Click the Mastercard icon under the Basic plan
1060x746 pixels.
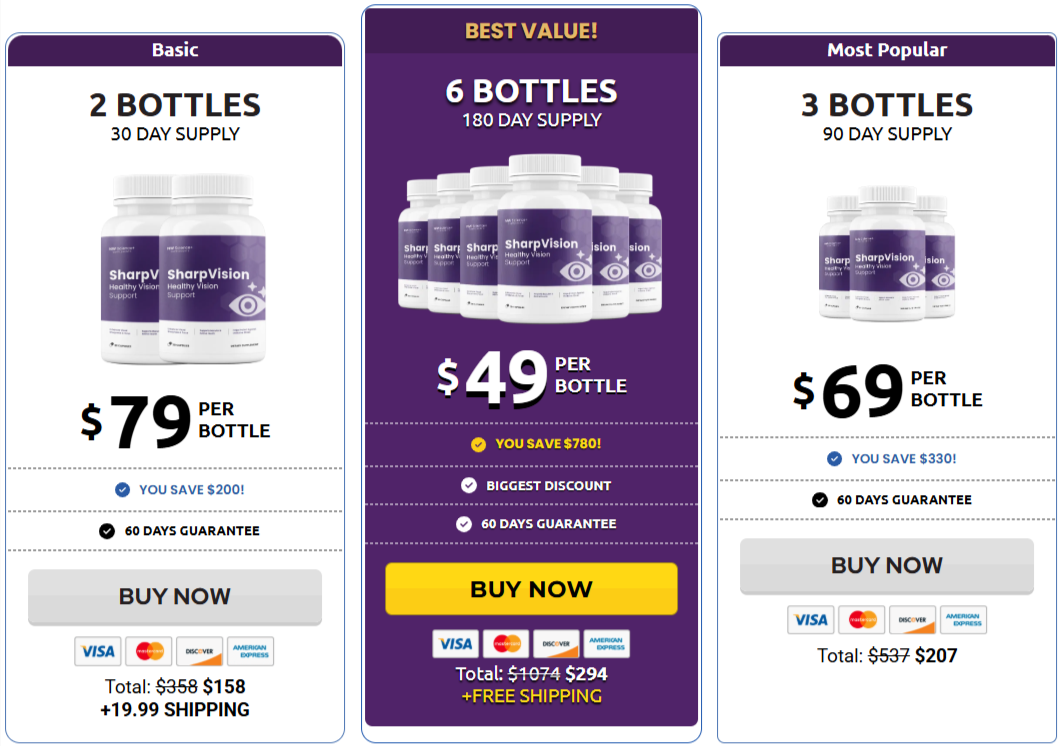(x=148, y=651)
